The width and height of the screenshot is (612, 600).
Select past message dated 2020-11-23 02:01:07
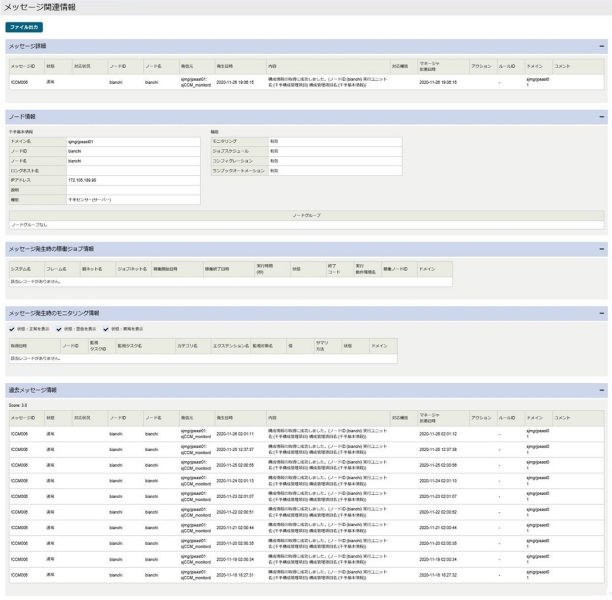point(307,497)
